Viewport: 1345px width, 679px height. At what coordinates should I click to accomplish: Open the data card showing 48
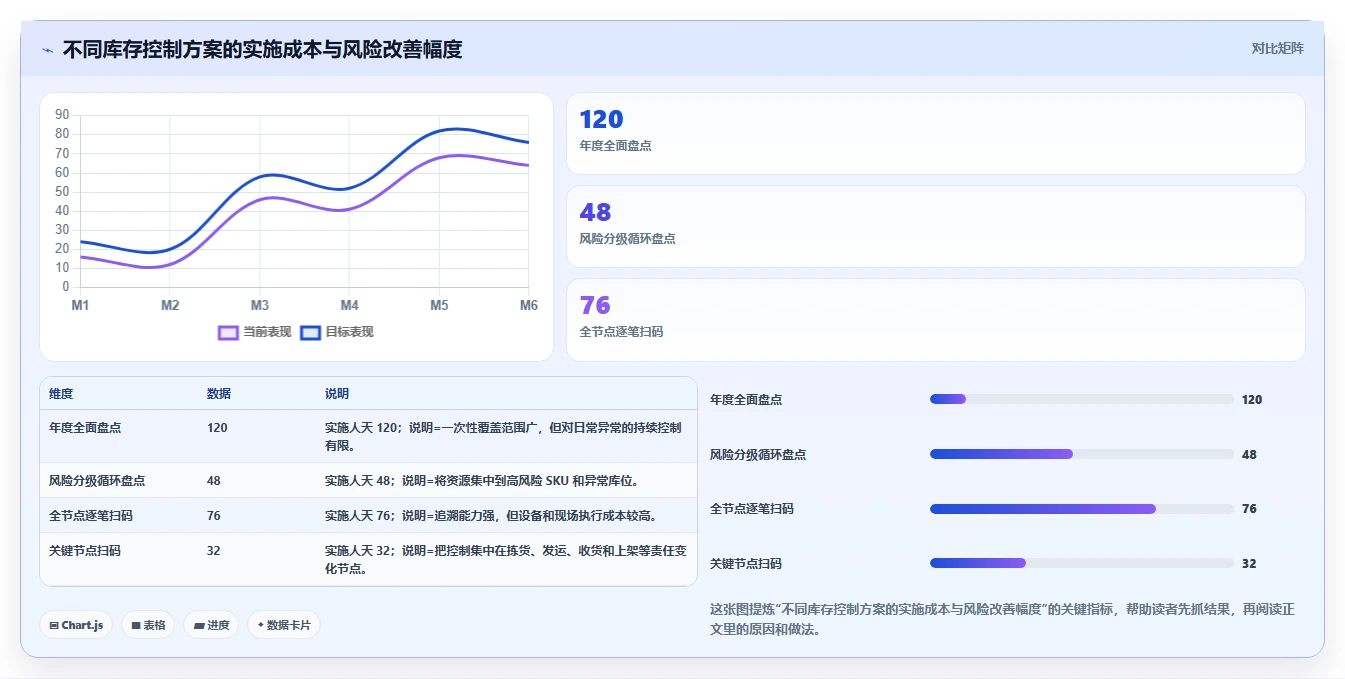935,226
